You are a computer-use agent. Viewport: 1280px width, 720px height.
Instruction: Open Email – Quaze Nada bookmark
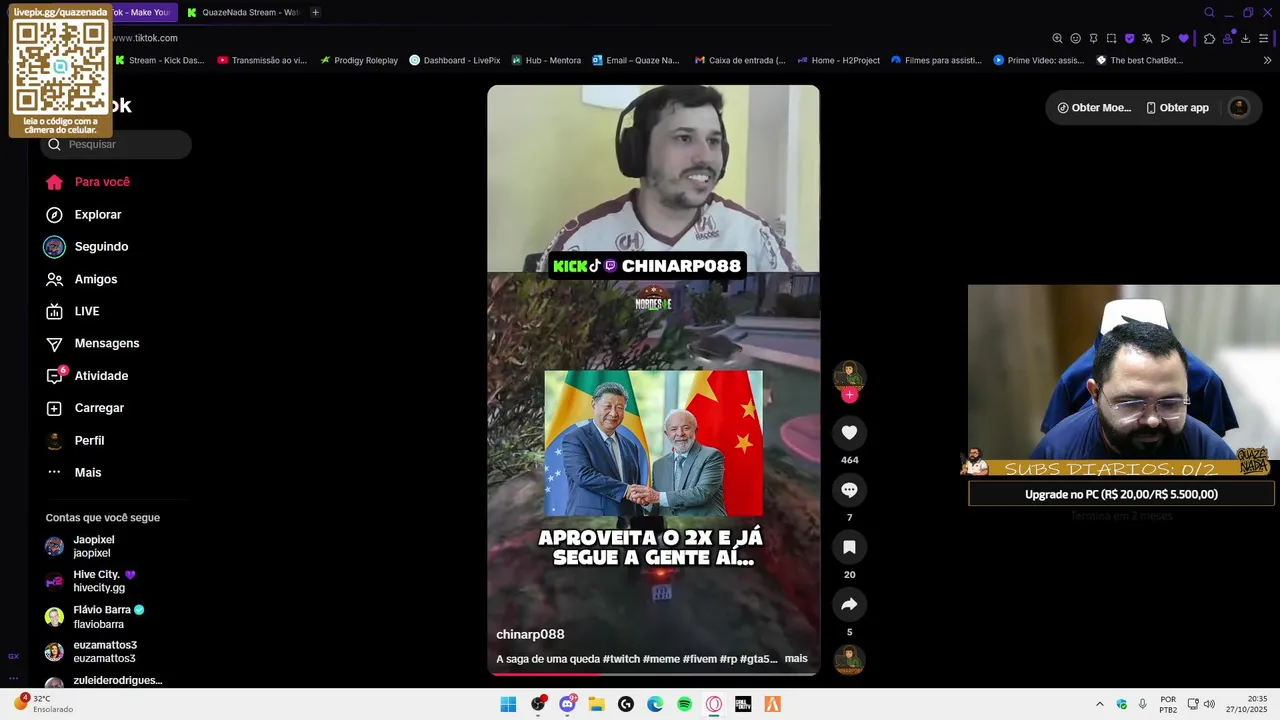click(636, 60)
